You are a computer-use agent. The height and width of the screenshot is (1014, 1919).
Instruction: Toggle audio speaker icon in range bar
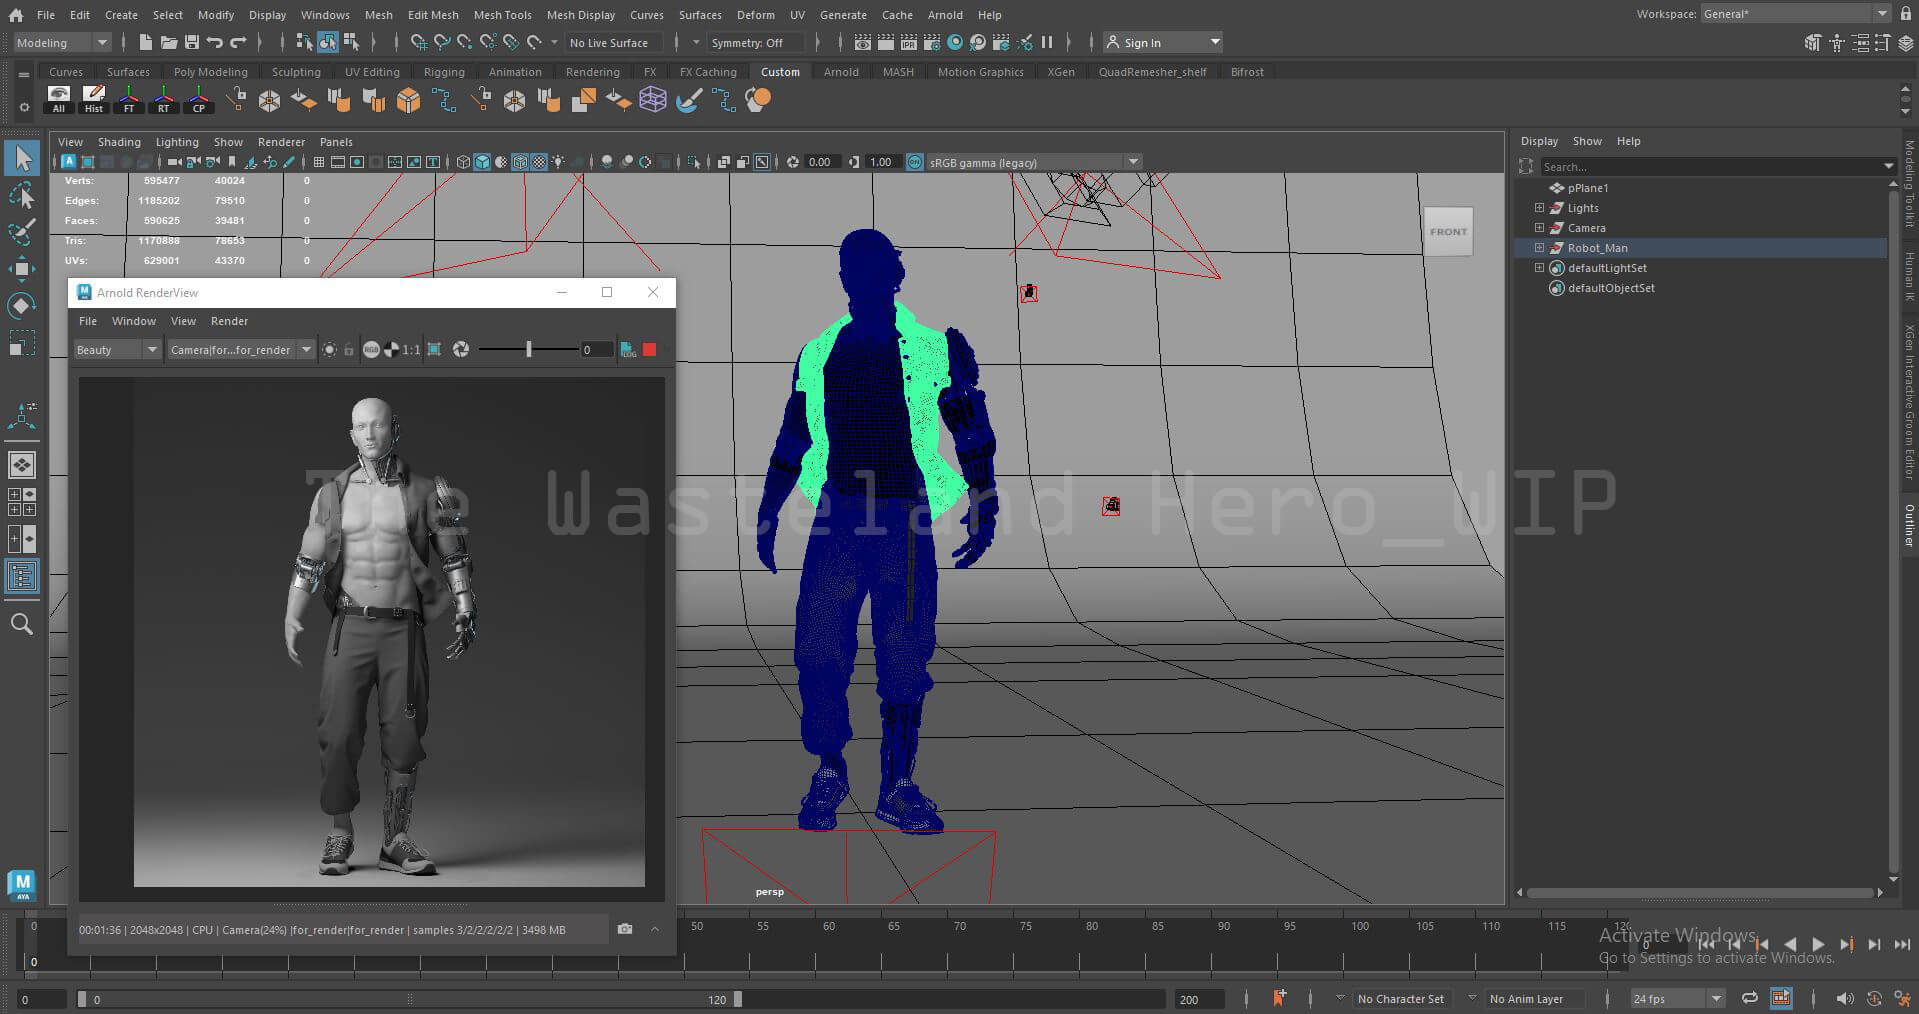pyautogui.click(x=1845, y=998)
